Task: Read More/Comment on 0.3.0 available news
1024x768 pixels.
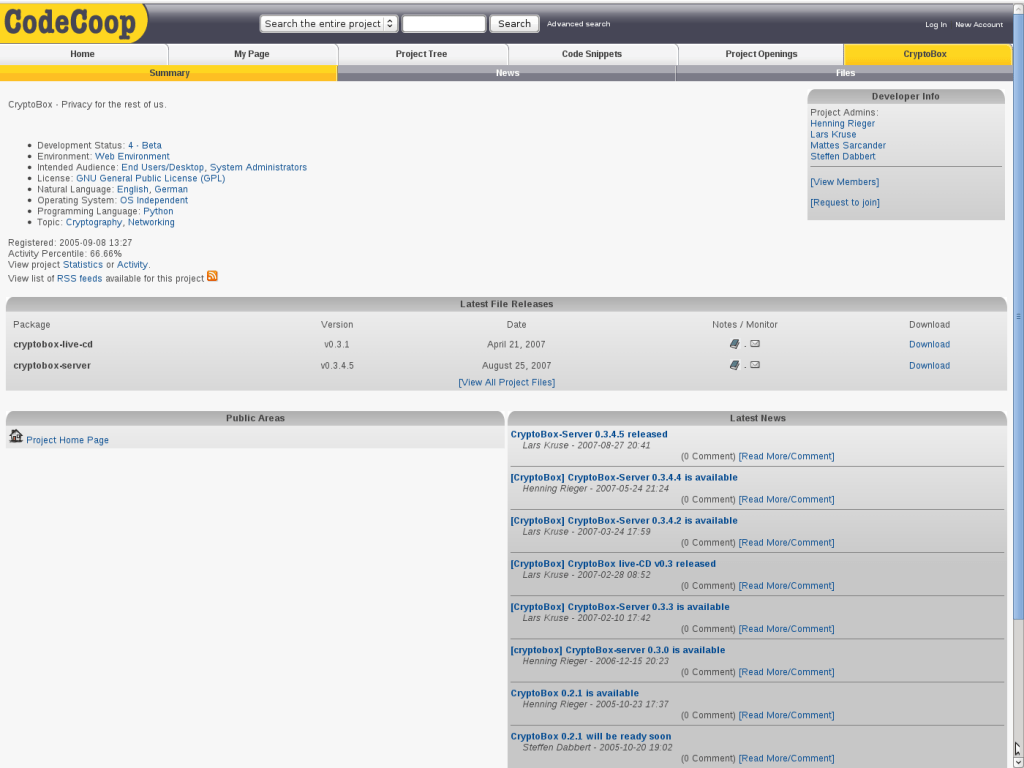Action: (x=786, y=672)
